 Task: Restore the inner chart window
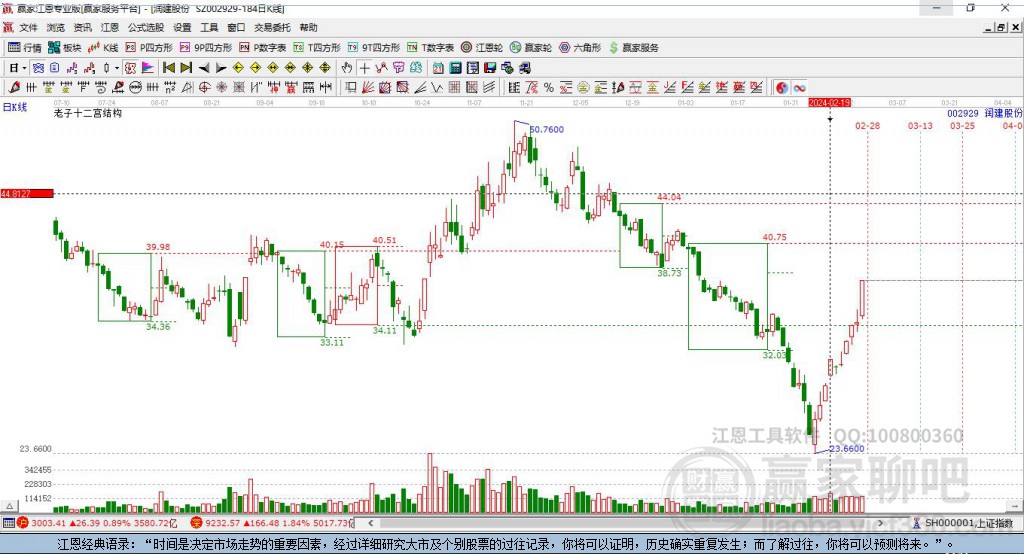point(1001,27)
